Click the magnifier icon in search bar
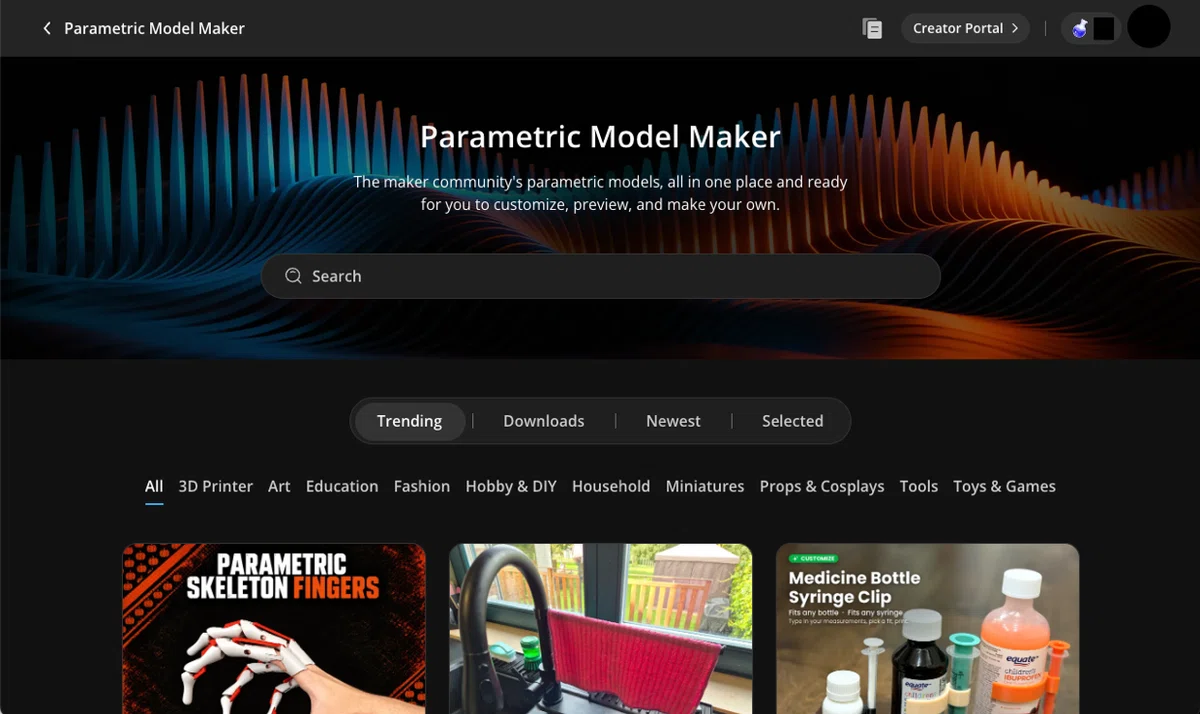The height and width of the screenshot is (714, 1200). click(293, 276)
